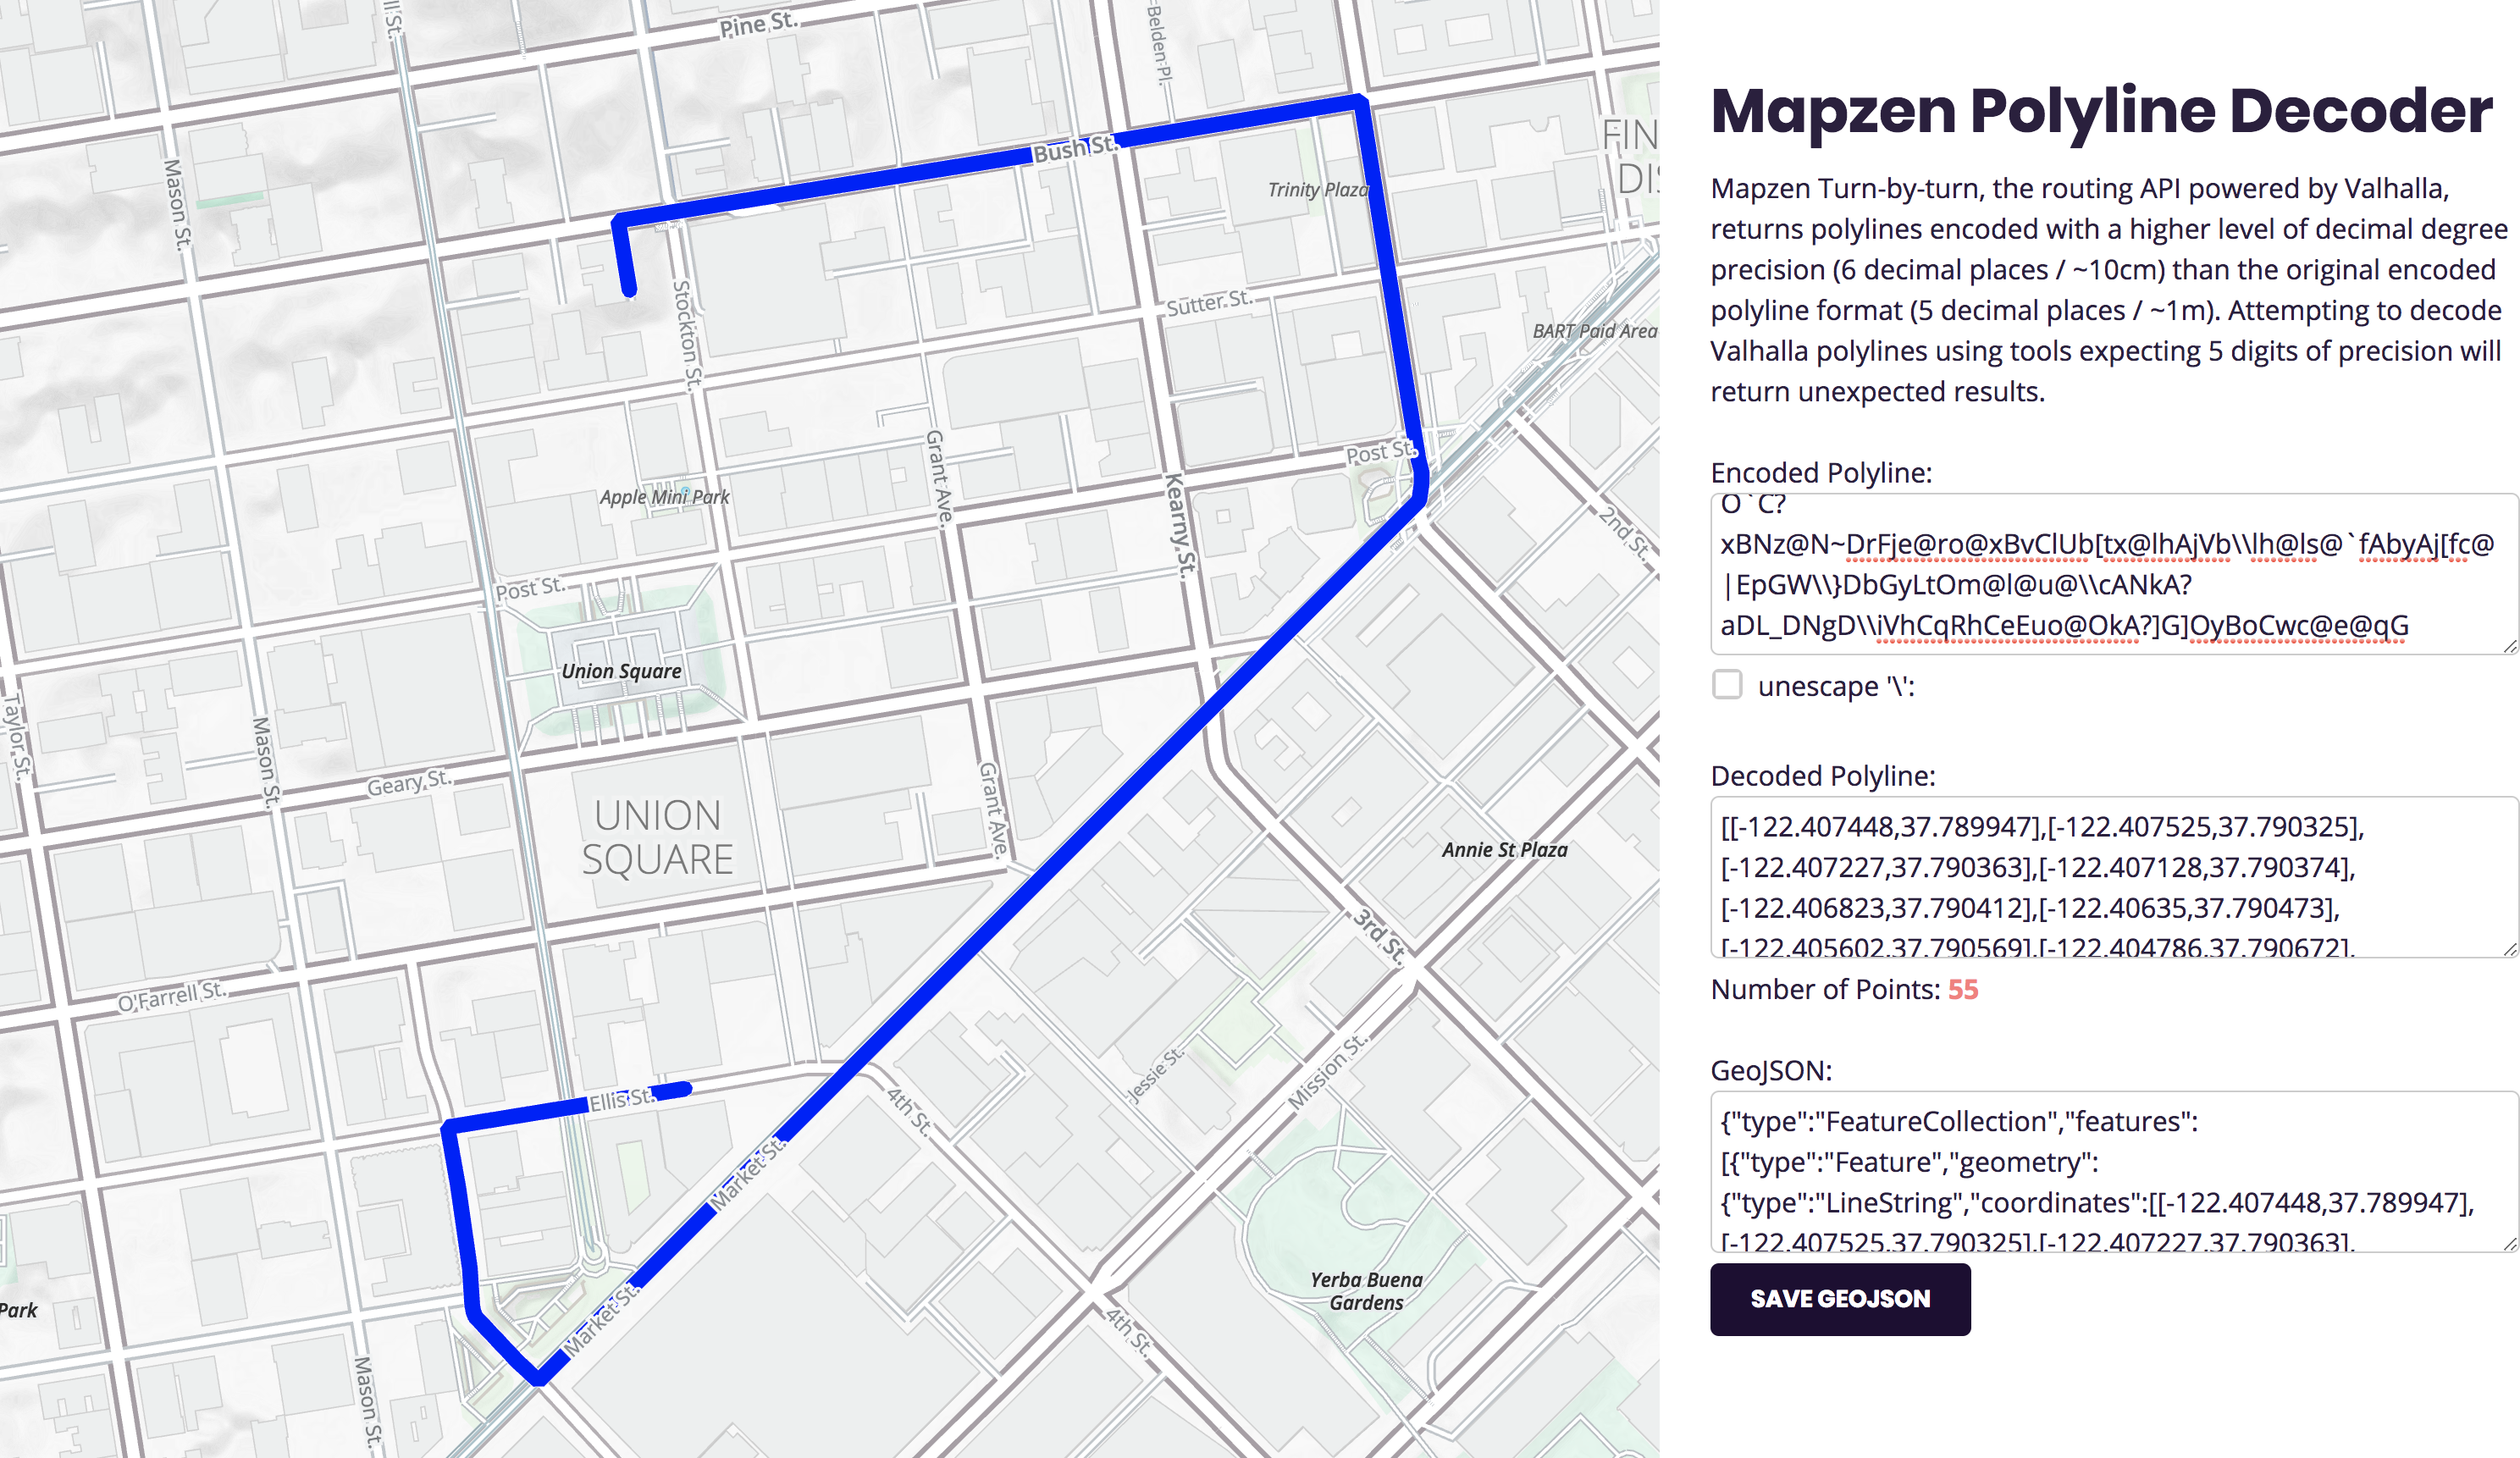Click the Yerba Buena Gardens label
The height and width of the screenshot is (1458, 2520).
[1366, 1291]
